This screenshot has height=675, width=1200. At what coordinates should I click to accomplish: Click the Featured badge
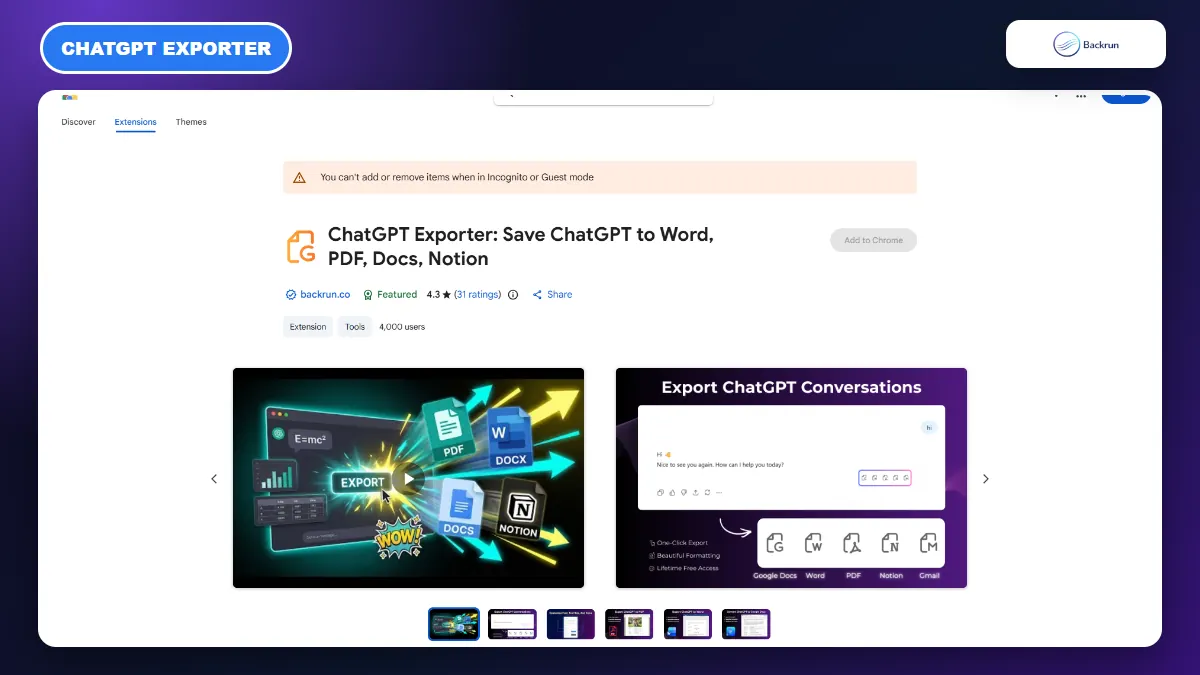point(390,295)
